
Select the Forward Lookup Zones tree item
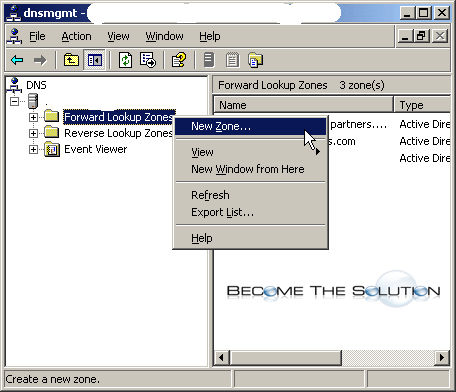click(118, 117)
